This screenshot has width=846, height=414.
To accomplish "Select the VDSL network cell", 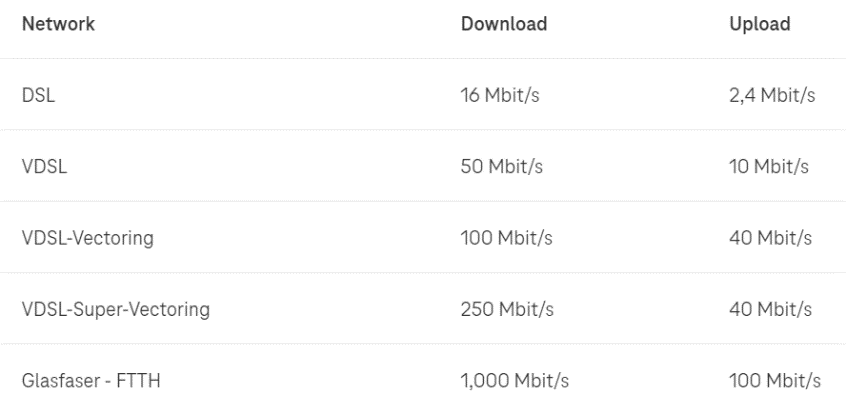I will [x=44, y=167].
